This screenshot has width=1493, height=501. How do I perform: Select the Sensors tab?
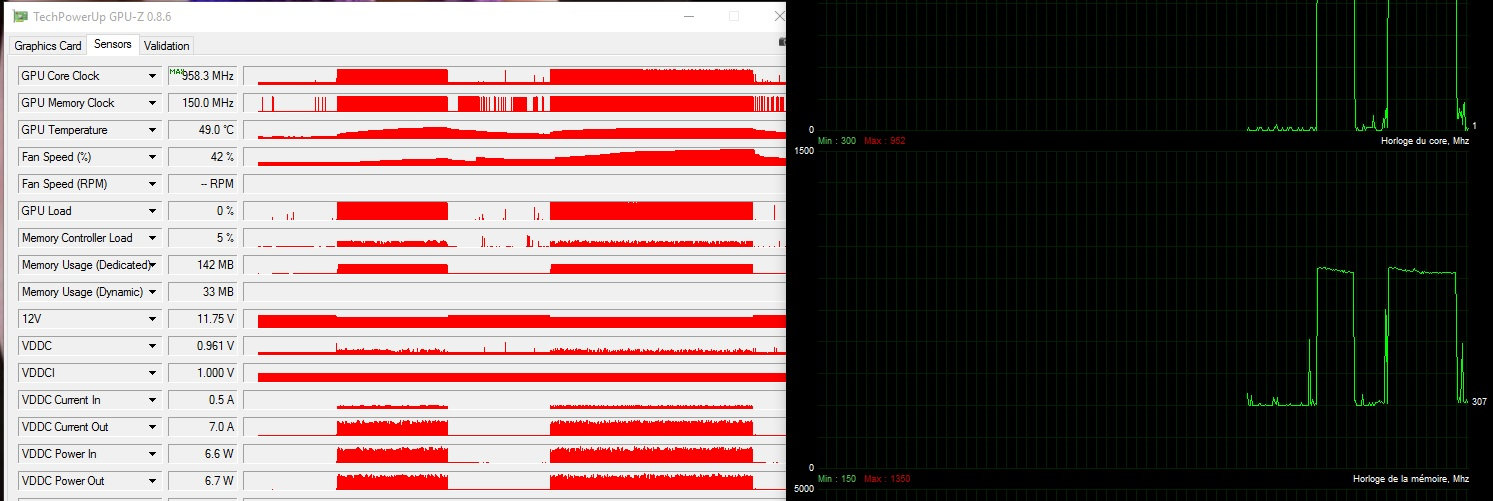coord(113,45)
